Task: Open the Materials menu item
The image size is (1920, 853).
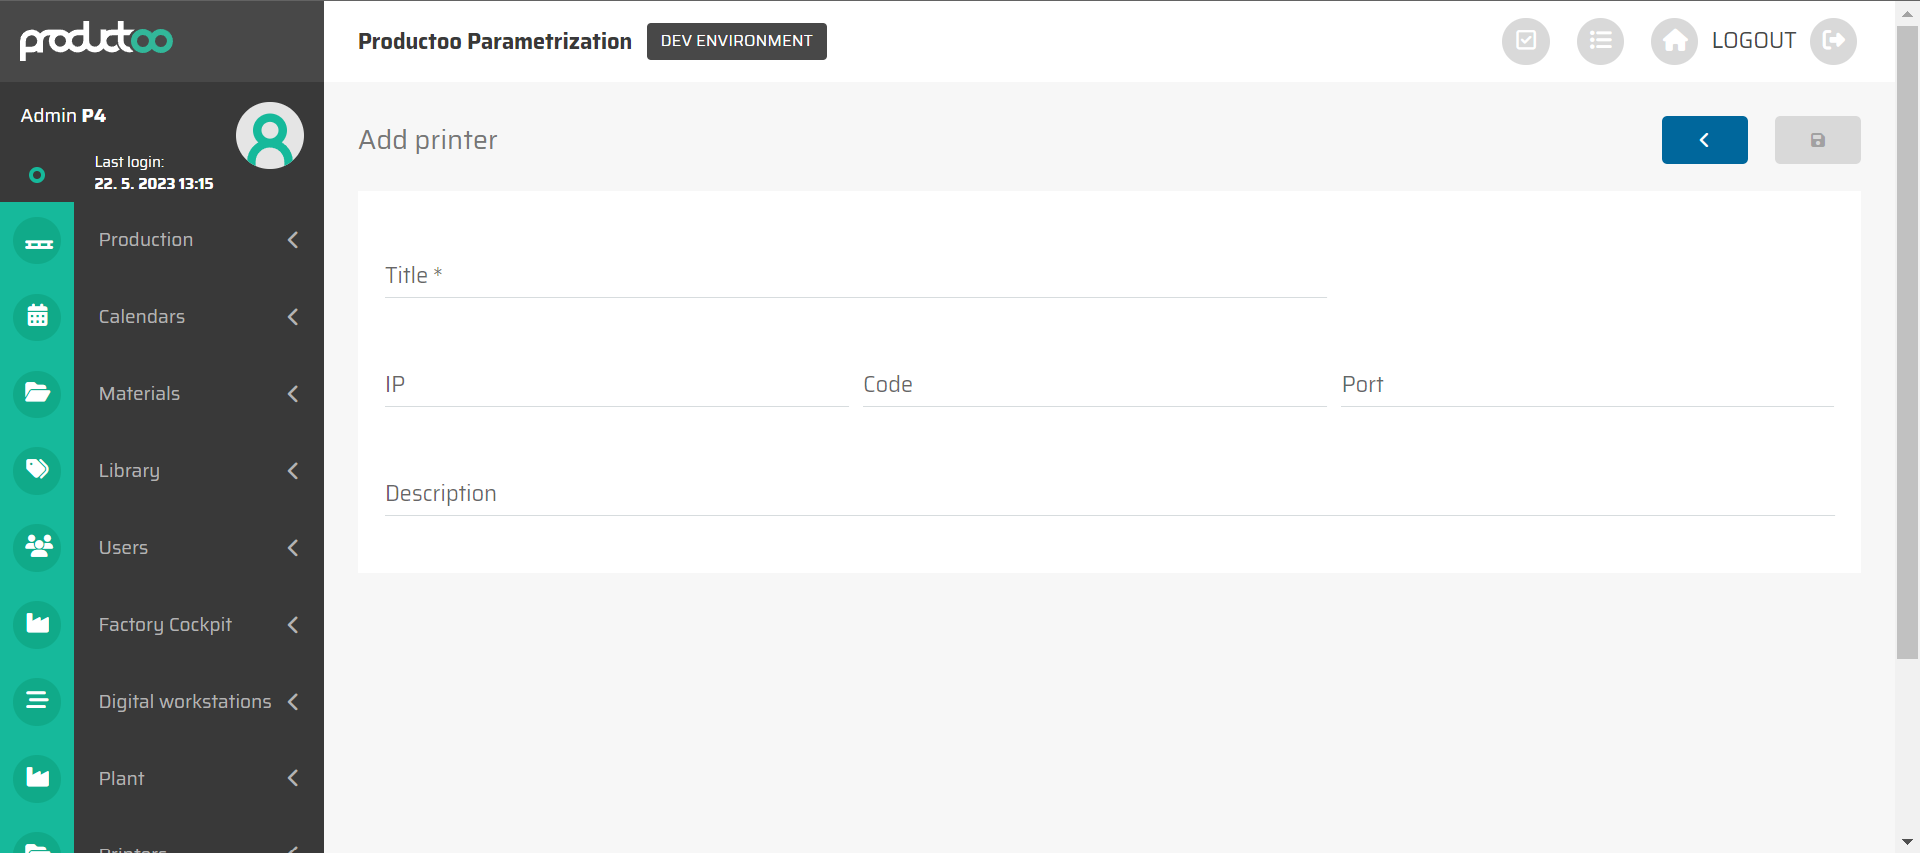Action: click(x=139, y=394)
